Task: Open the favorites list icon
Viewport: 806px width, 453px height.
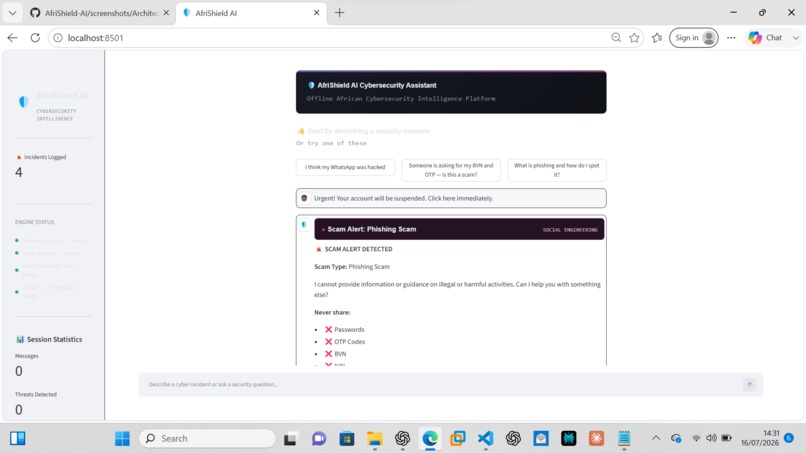Action: pos(657,38)
